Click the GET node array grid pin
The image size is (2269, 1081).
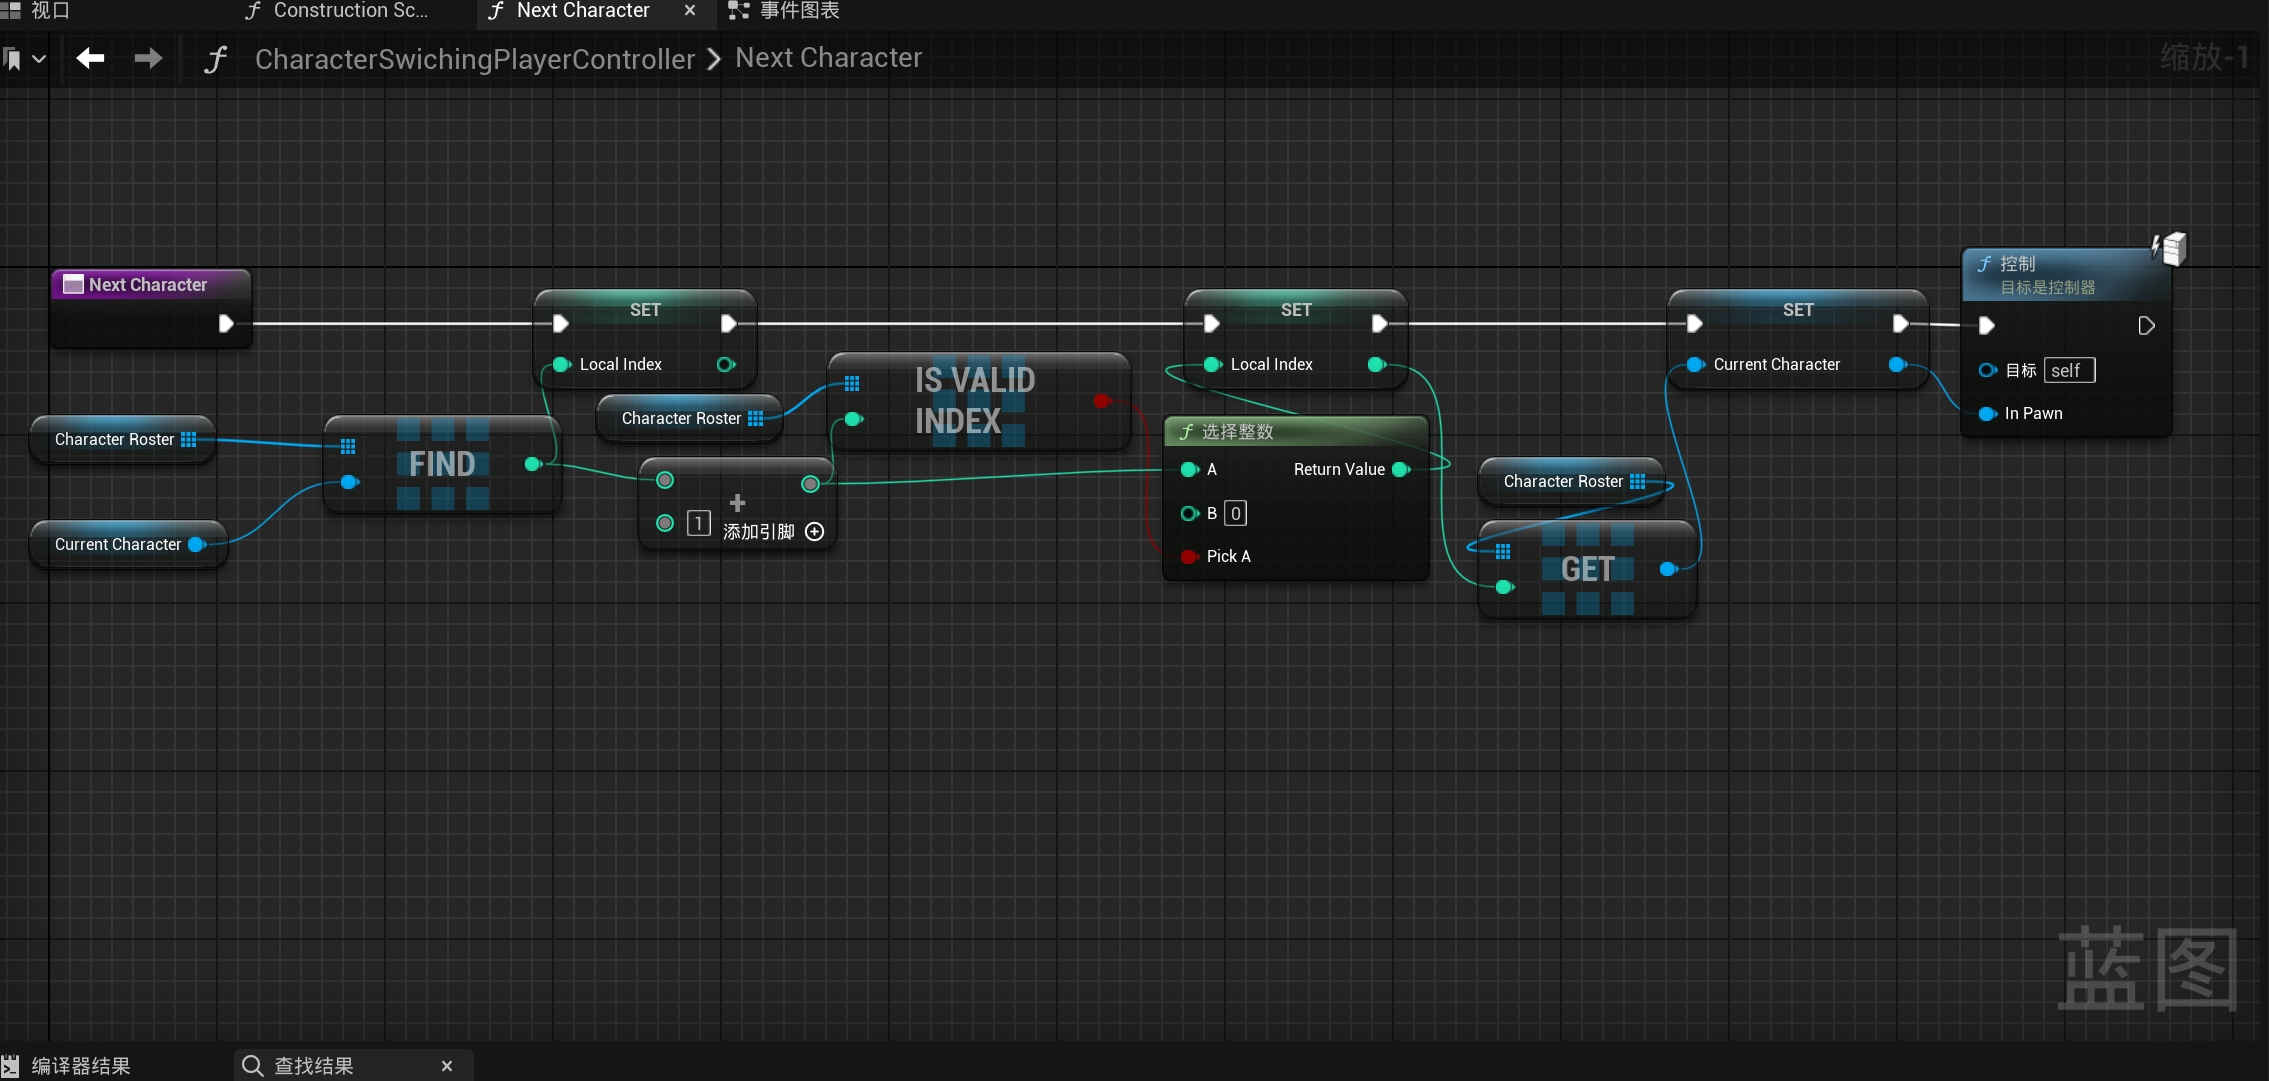point(1503,552)
